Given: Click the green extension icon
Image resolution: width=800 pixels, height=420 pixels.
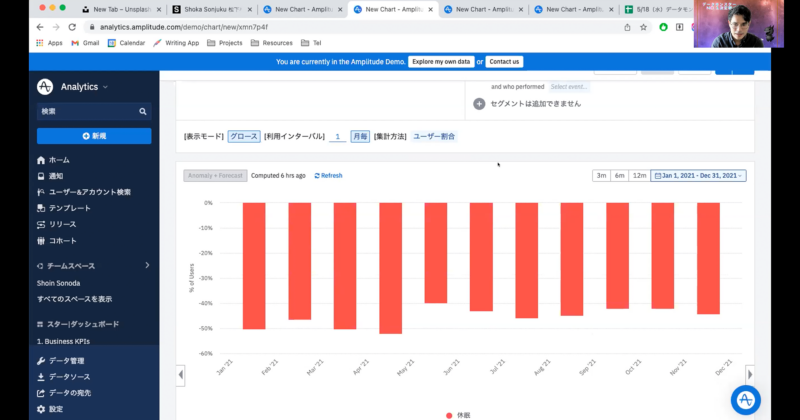Looking at the screenshot, I should coord(663,27).
